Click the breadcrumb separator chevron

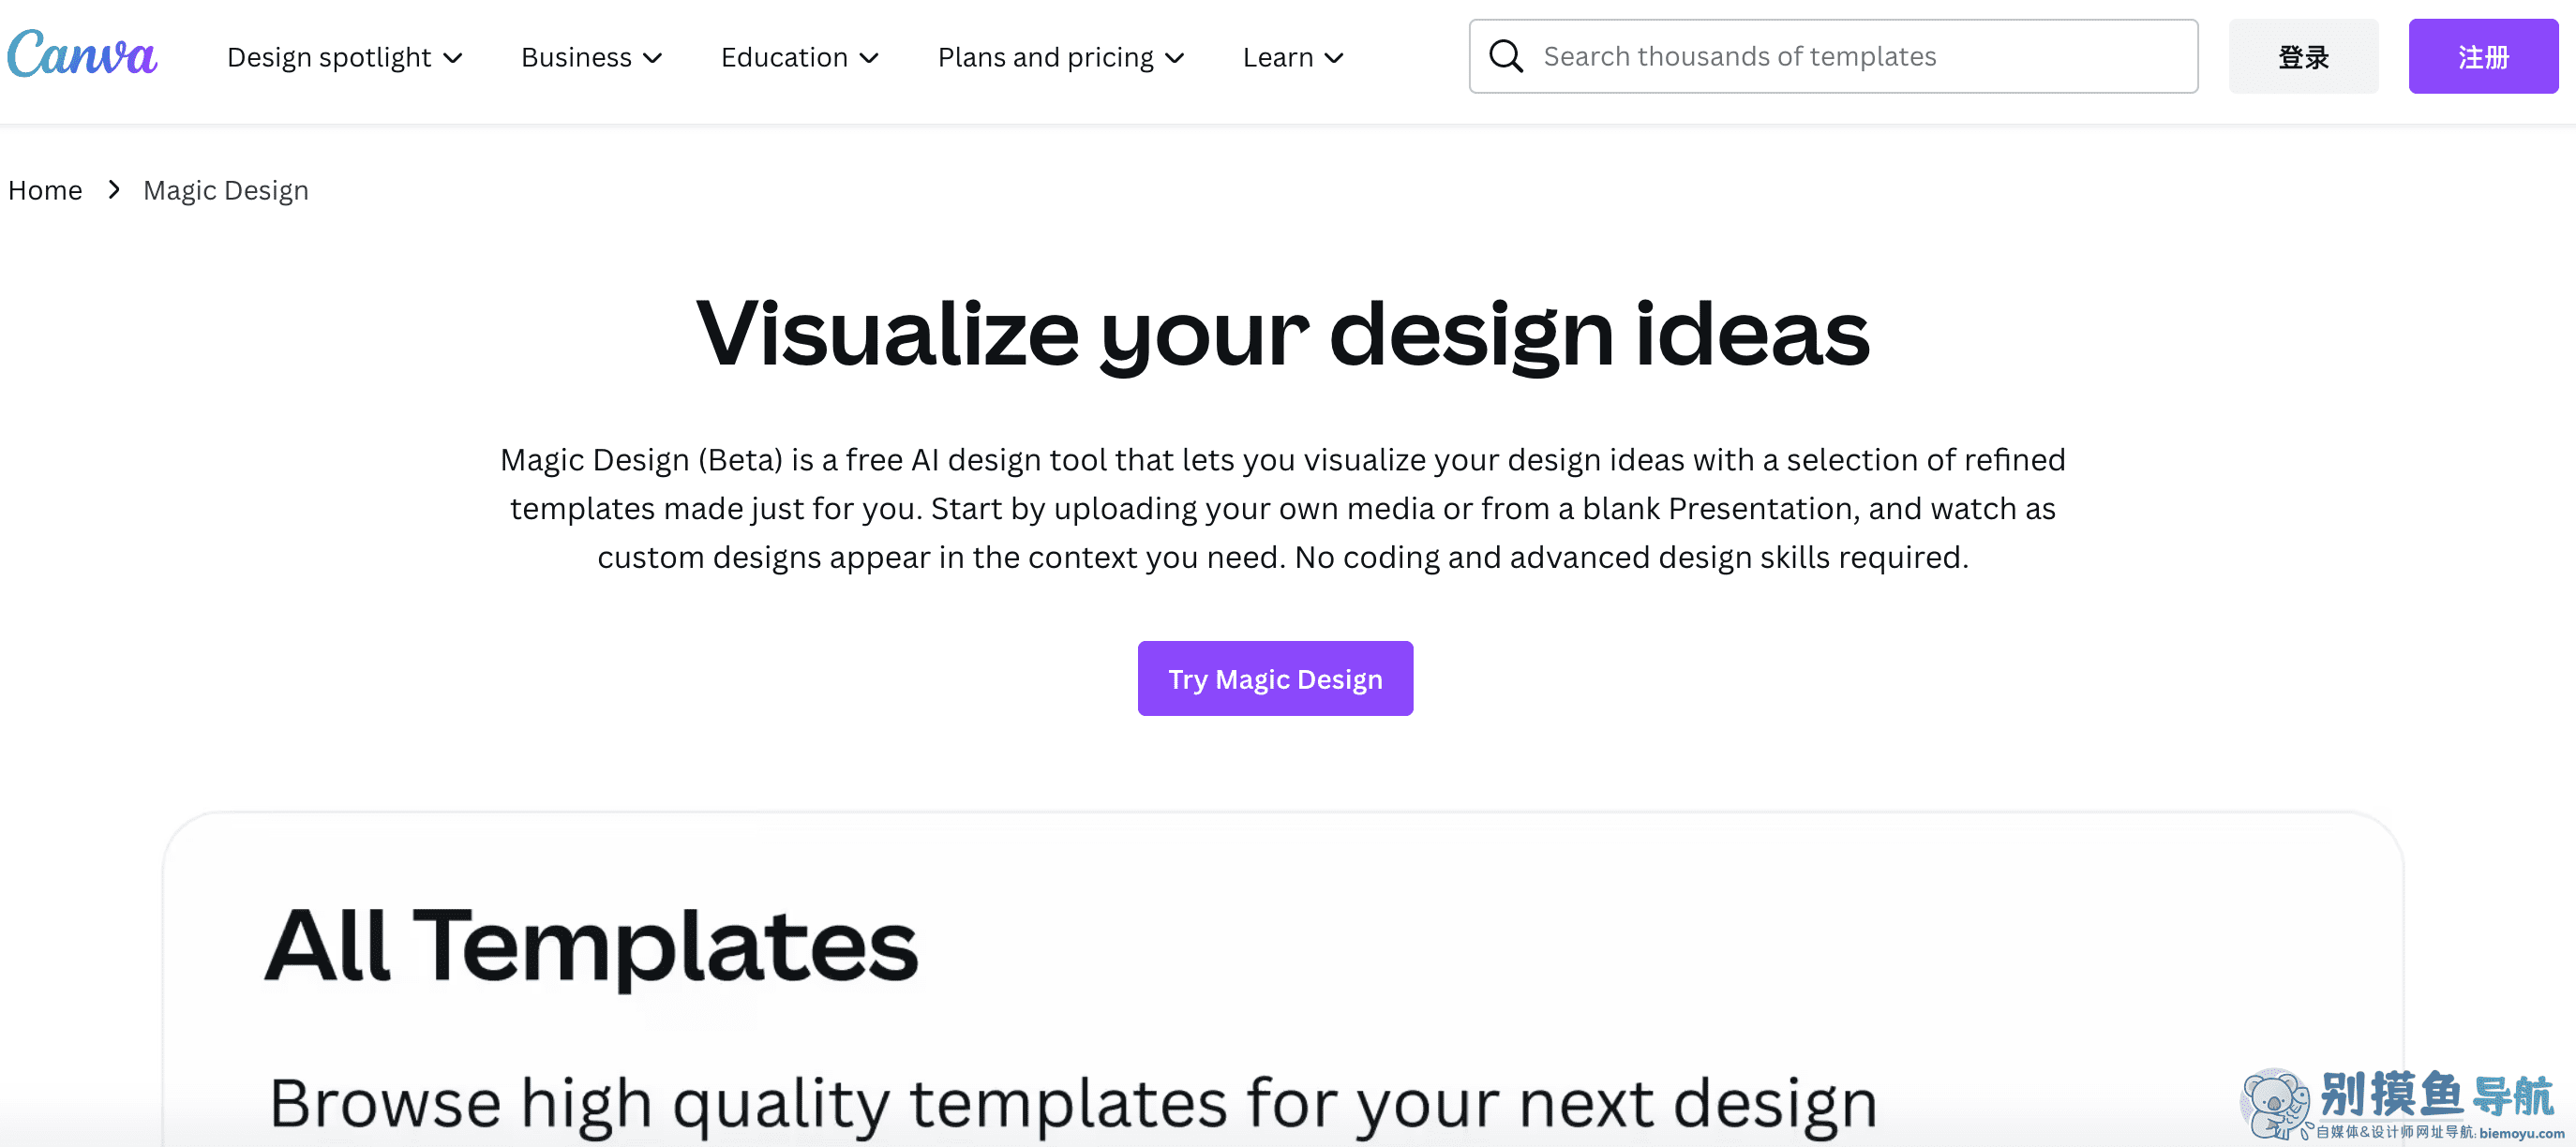coord(114,189)
